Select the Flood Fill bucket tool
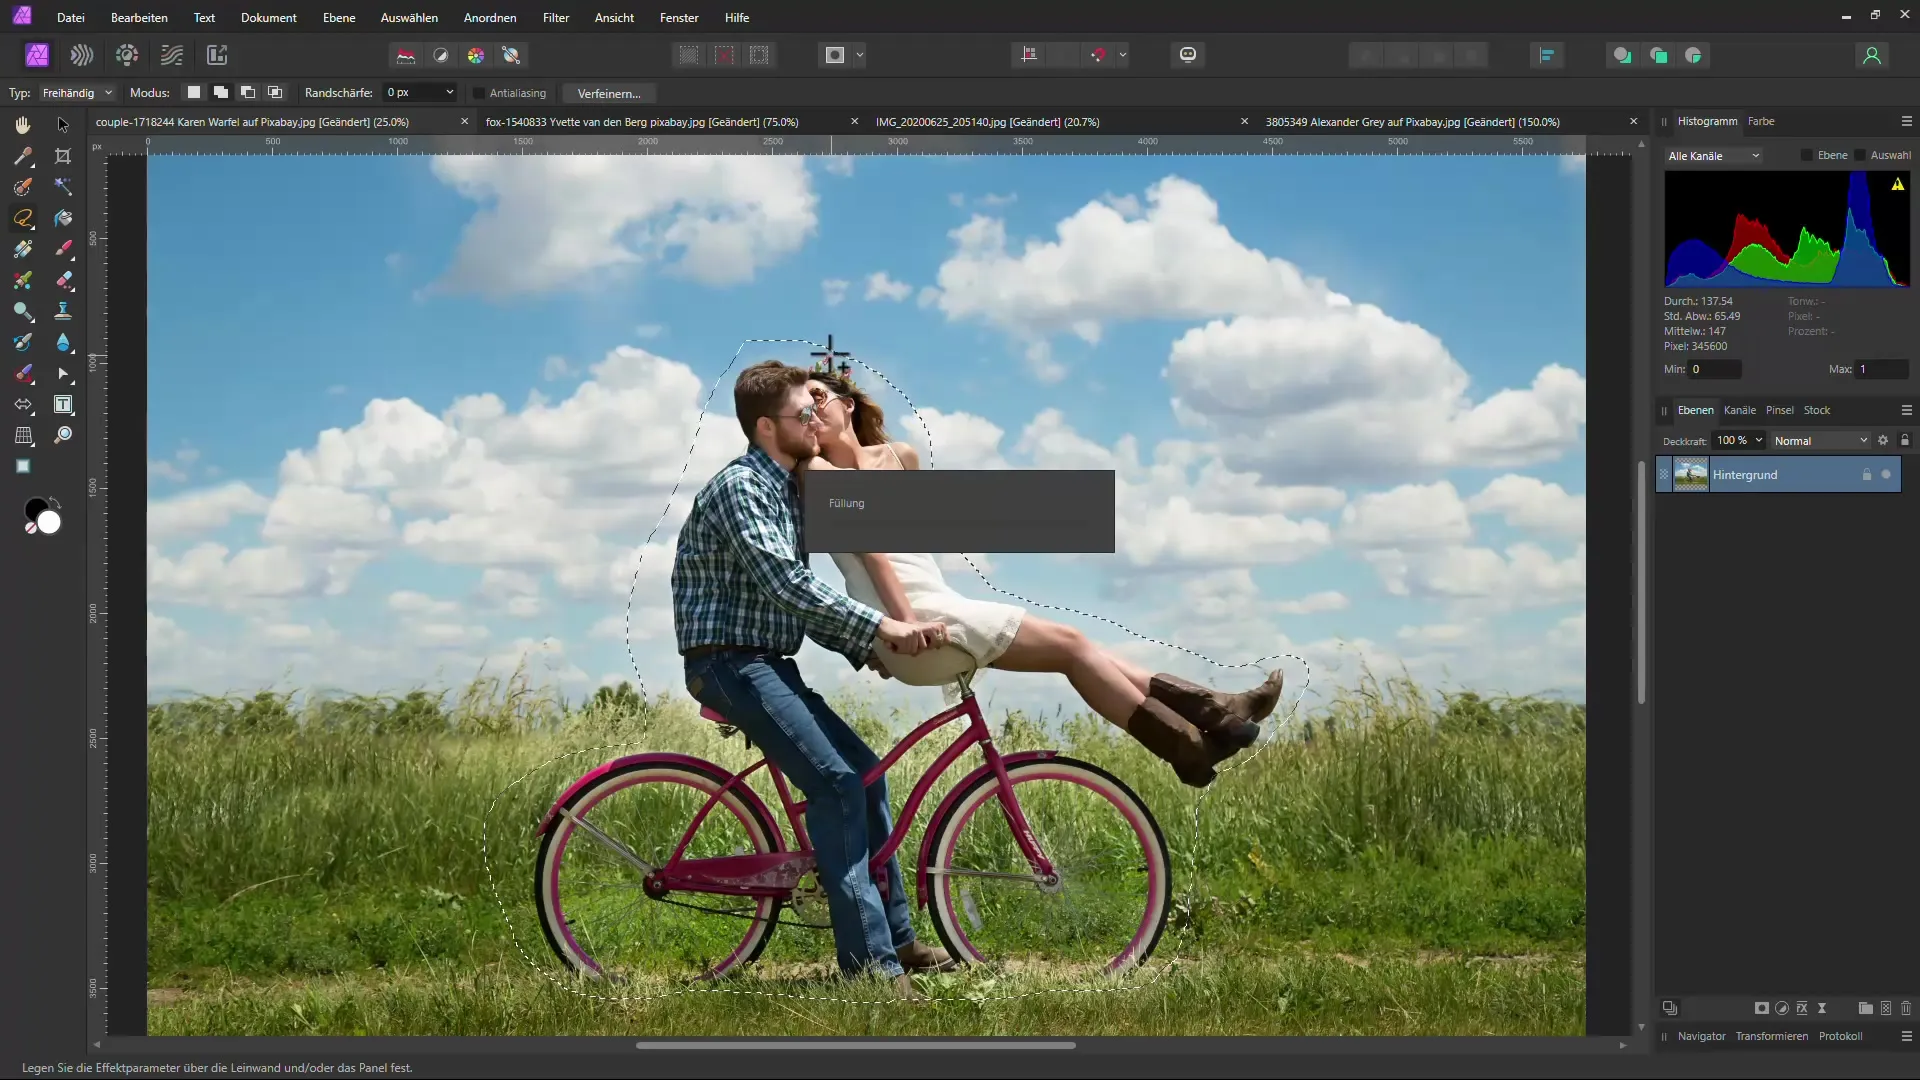 coord(63,218)
